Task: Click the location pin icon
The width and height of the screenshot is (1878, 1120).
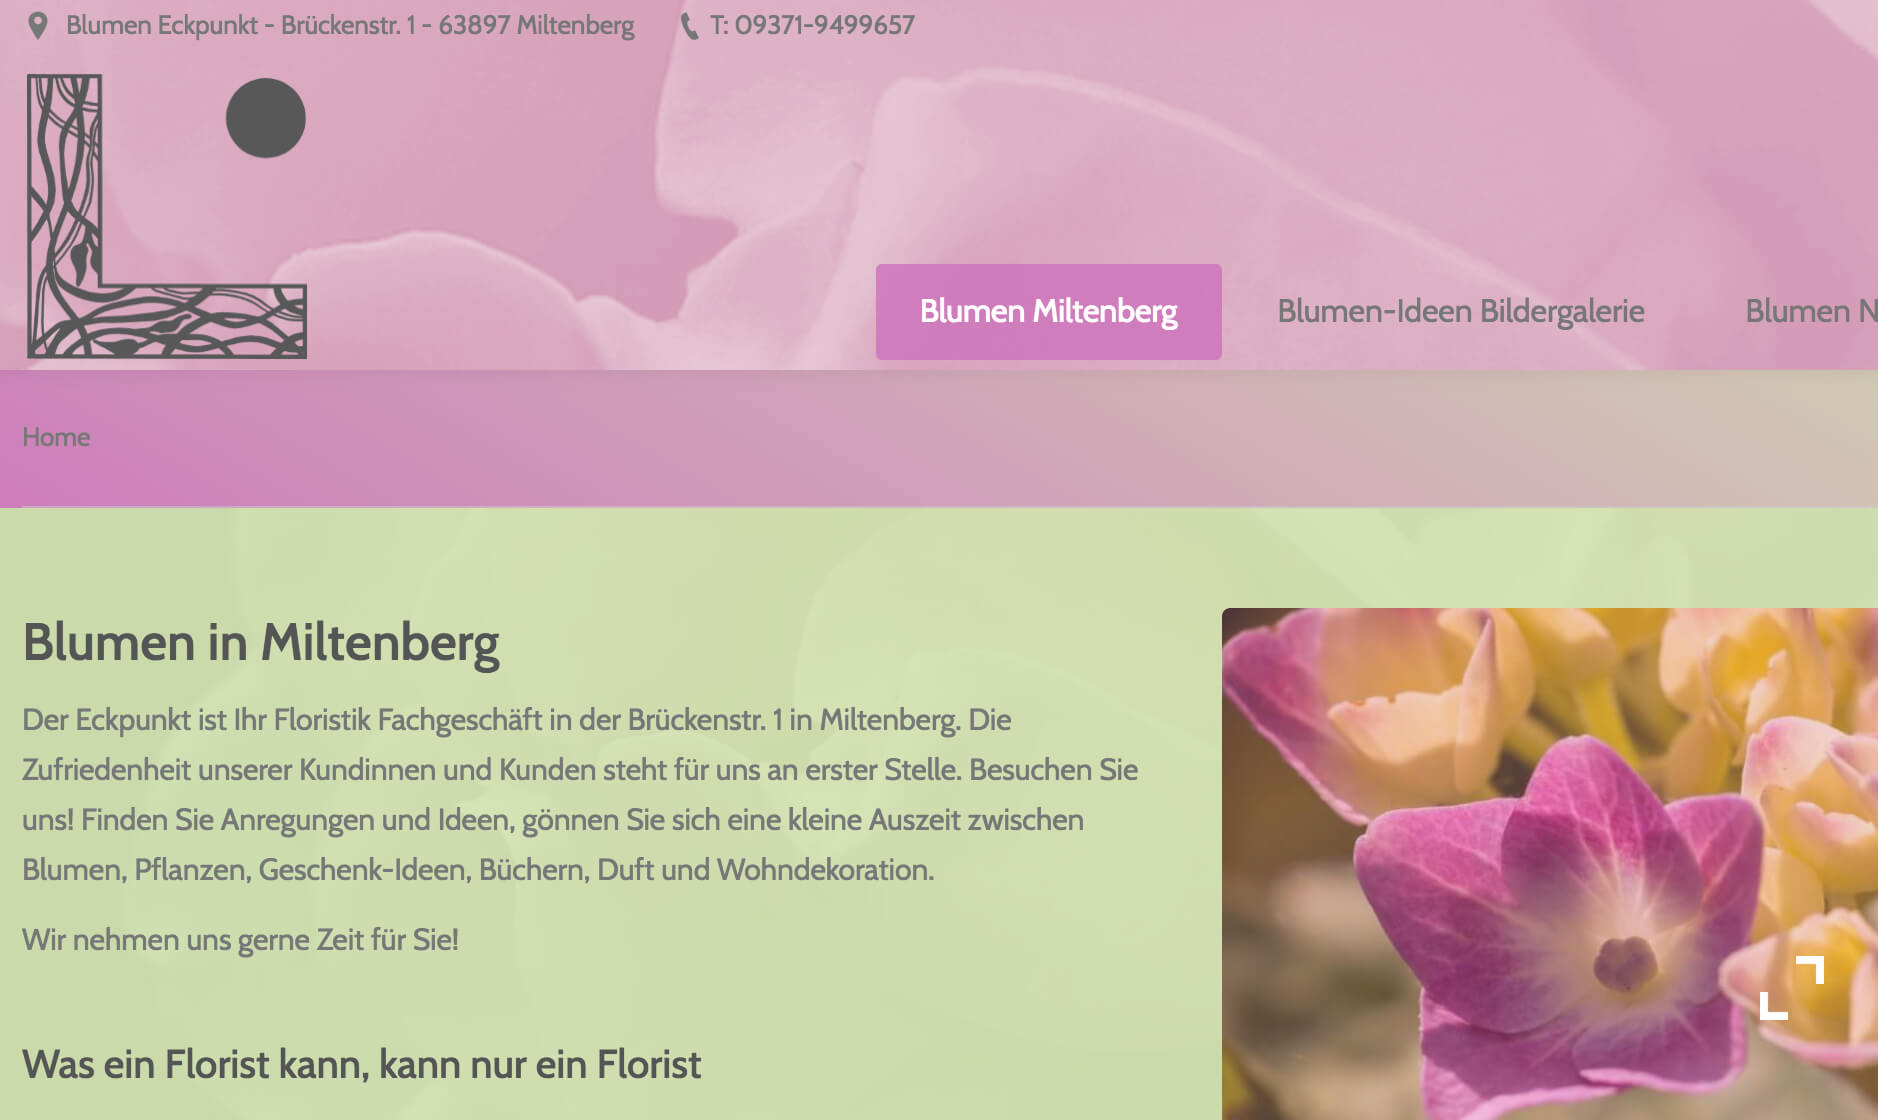Action: (38, 25)
